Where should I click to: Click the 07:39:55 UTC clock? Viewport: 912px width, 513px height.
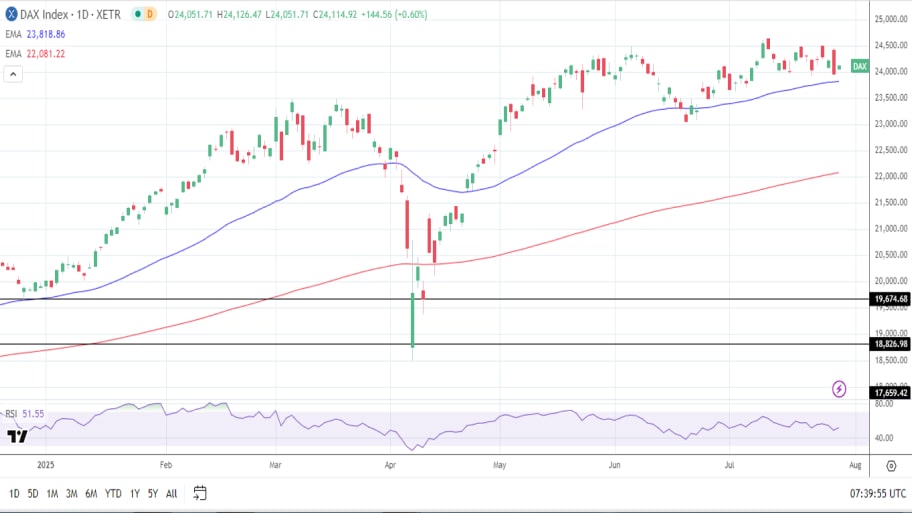(x=878, y=493)
